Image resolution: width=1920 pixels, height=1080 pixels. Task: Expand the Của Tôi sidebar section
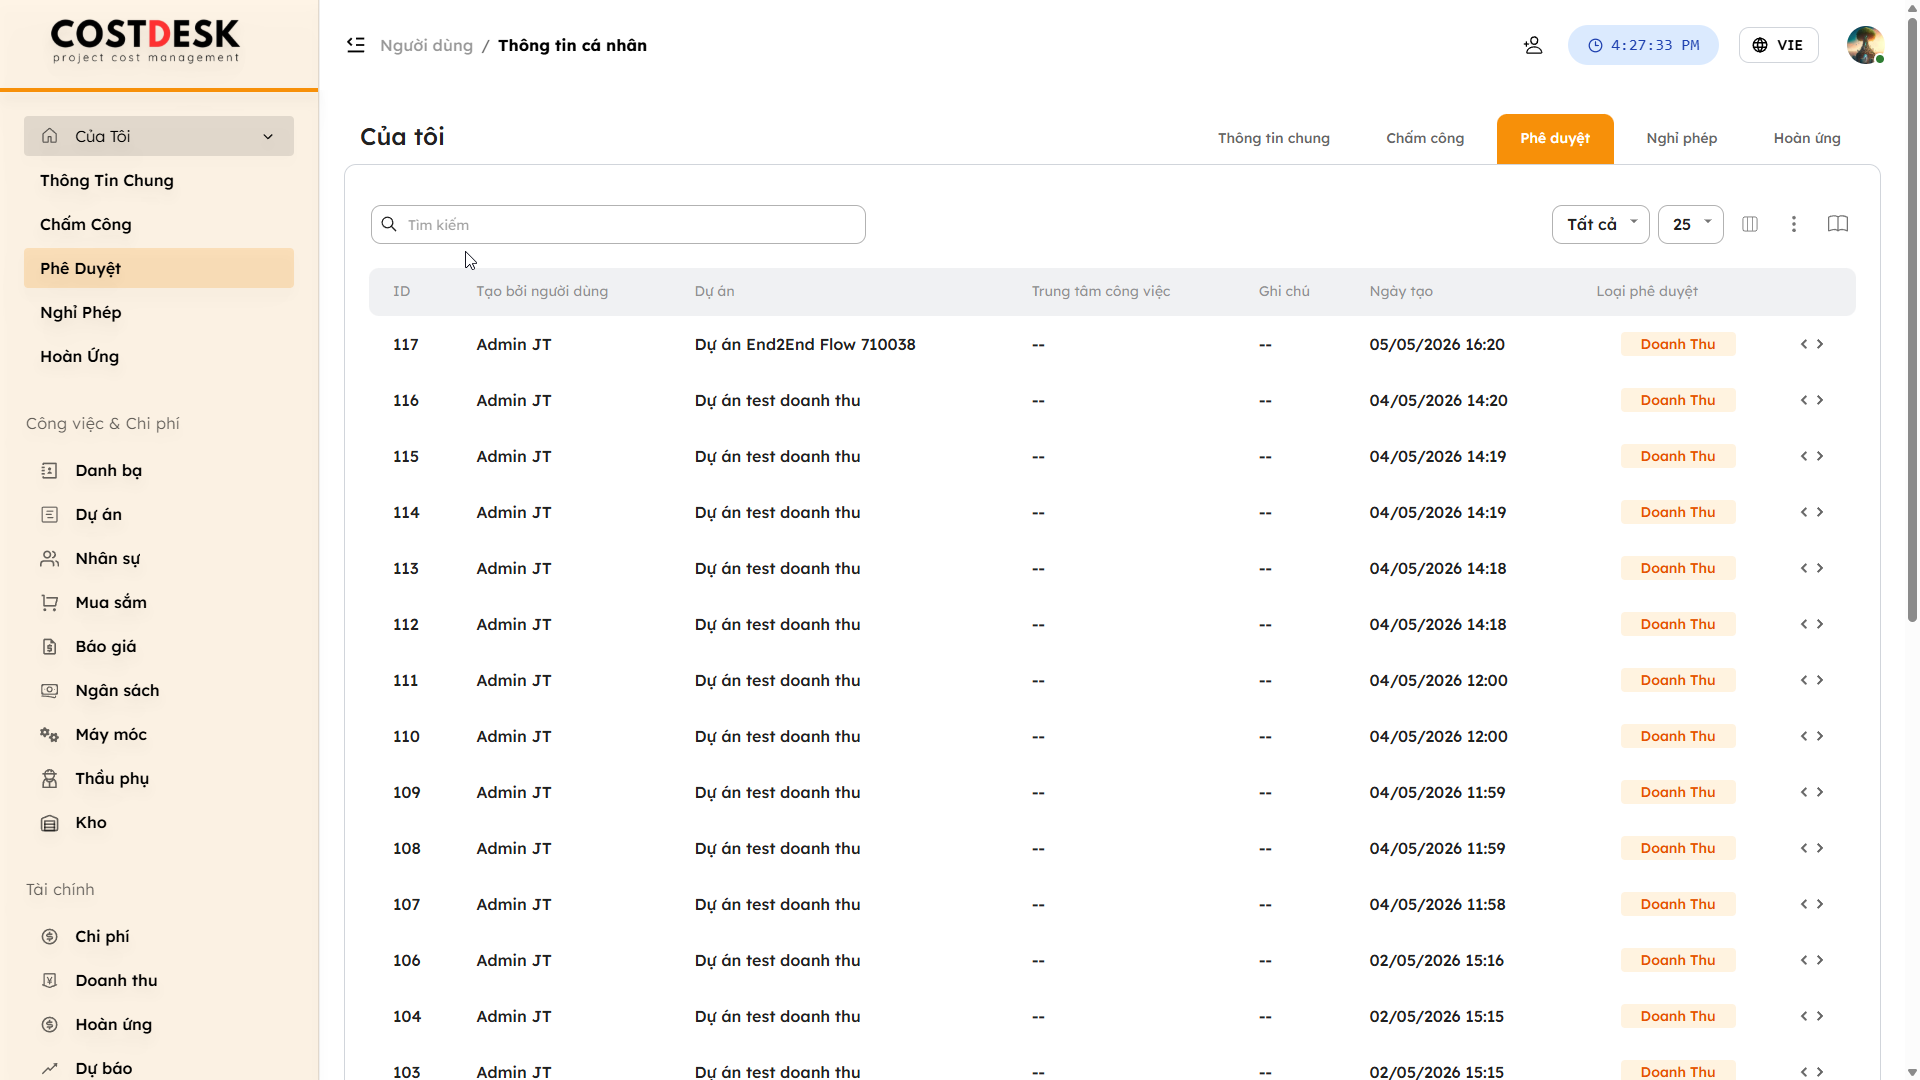(x=159, y=136)
